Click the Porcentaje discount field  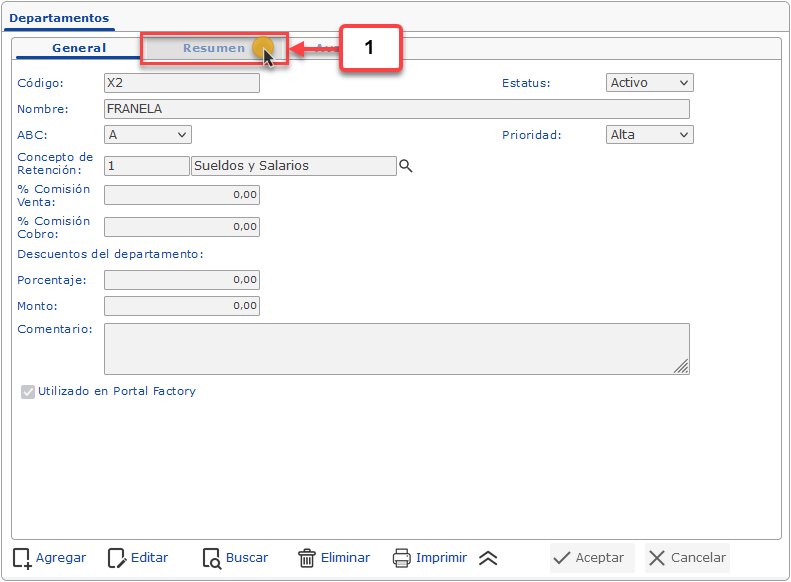click(x=182, y=280)
